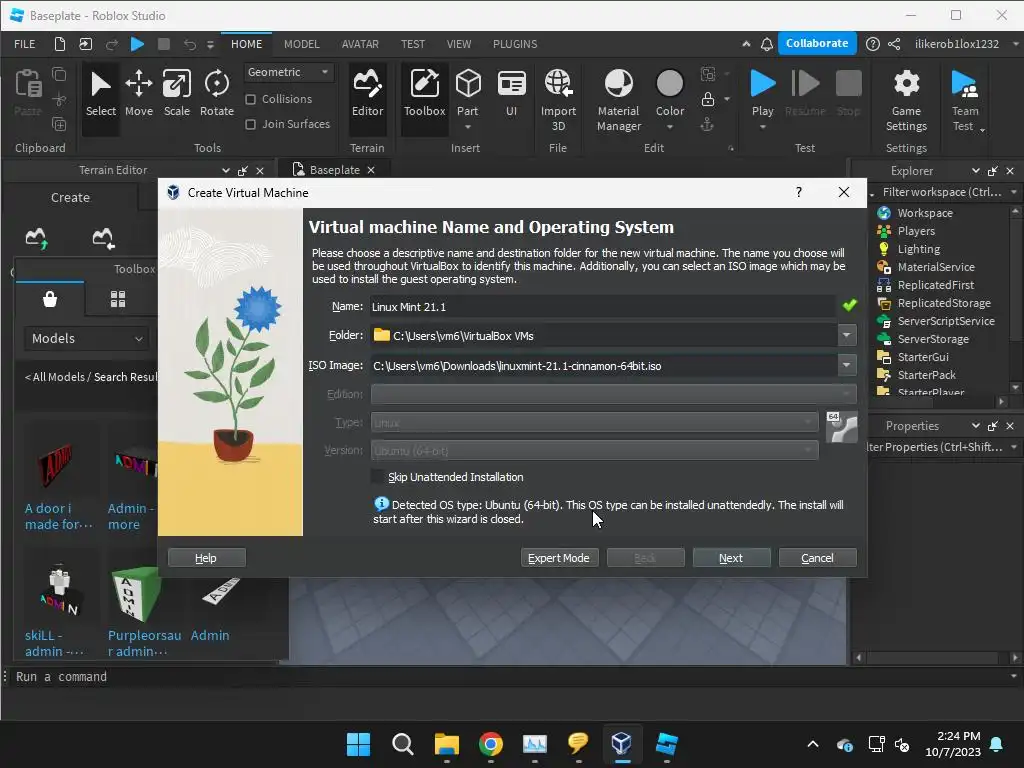Click the OS type icon in wizard
This screenshot has width=1024, height=768.
click(x=841, y=427)
